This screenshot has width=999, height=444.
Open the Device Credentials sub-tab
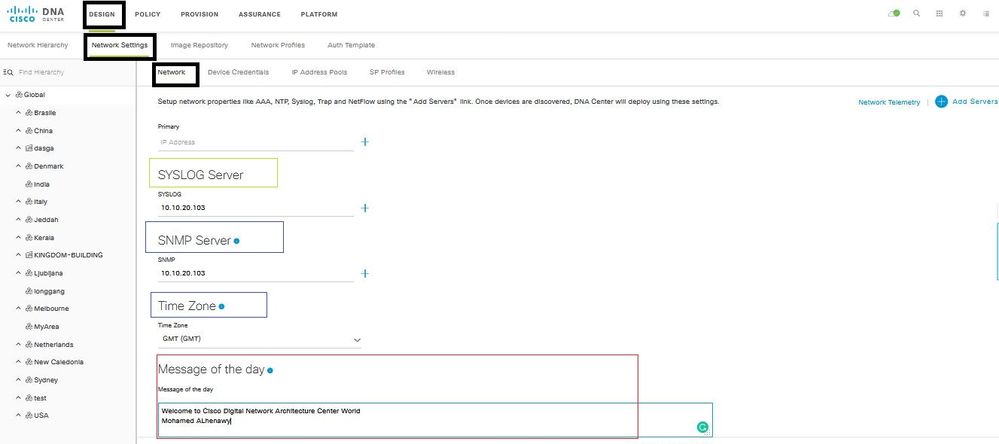(238, 73)
